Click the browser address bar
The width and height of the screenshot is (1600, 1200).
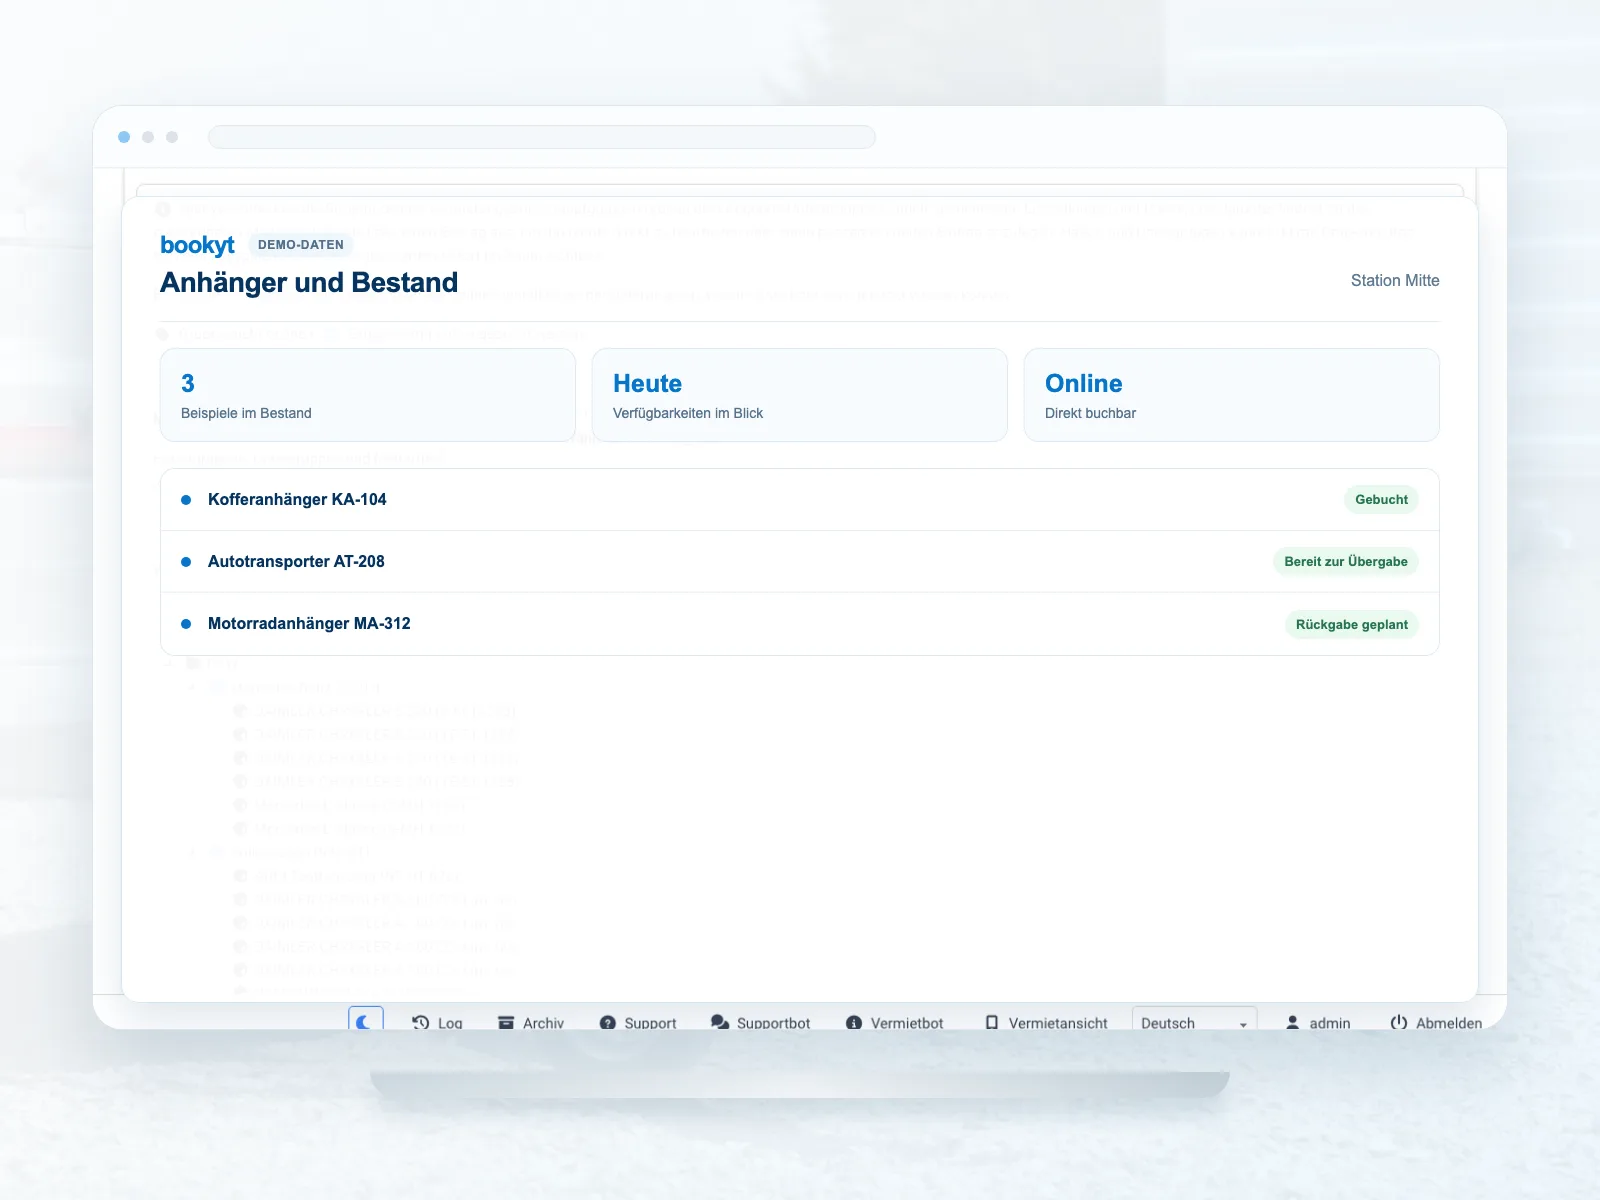click(x=542, y=137)
